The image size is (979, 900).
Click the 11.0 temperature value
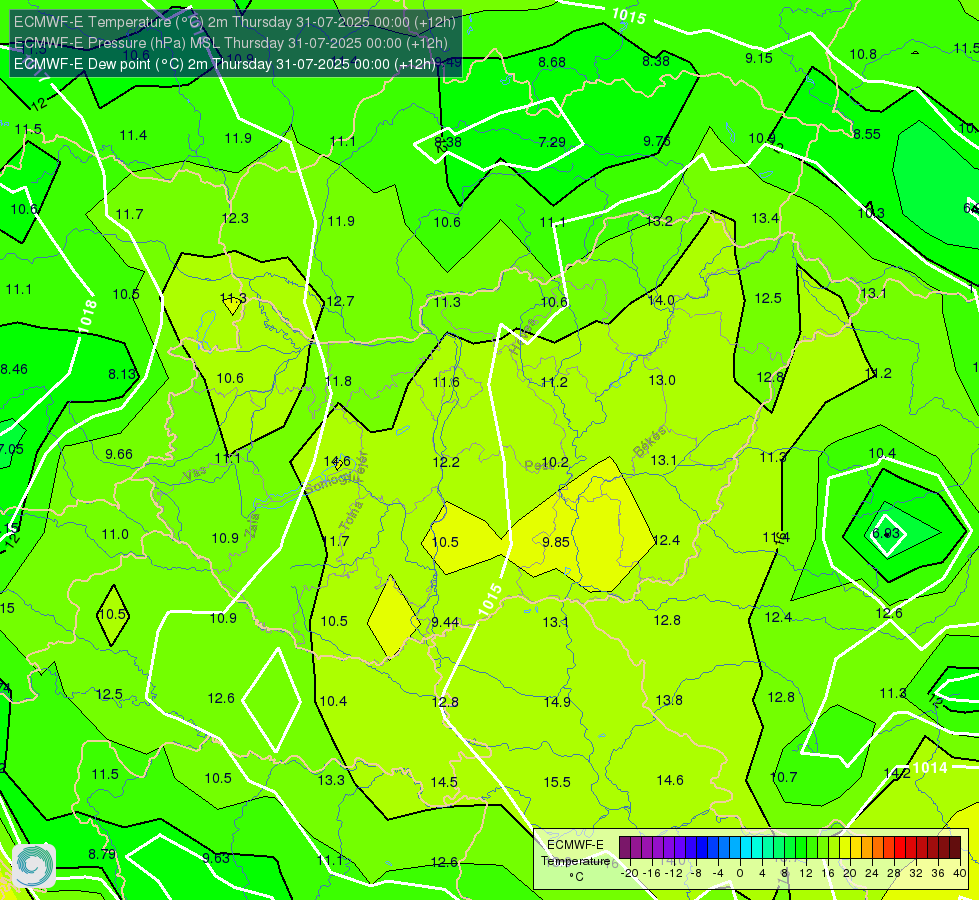click(115, 534)
